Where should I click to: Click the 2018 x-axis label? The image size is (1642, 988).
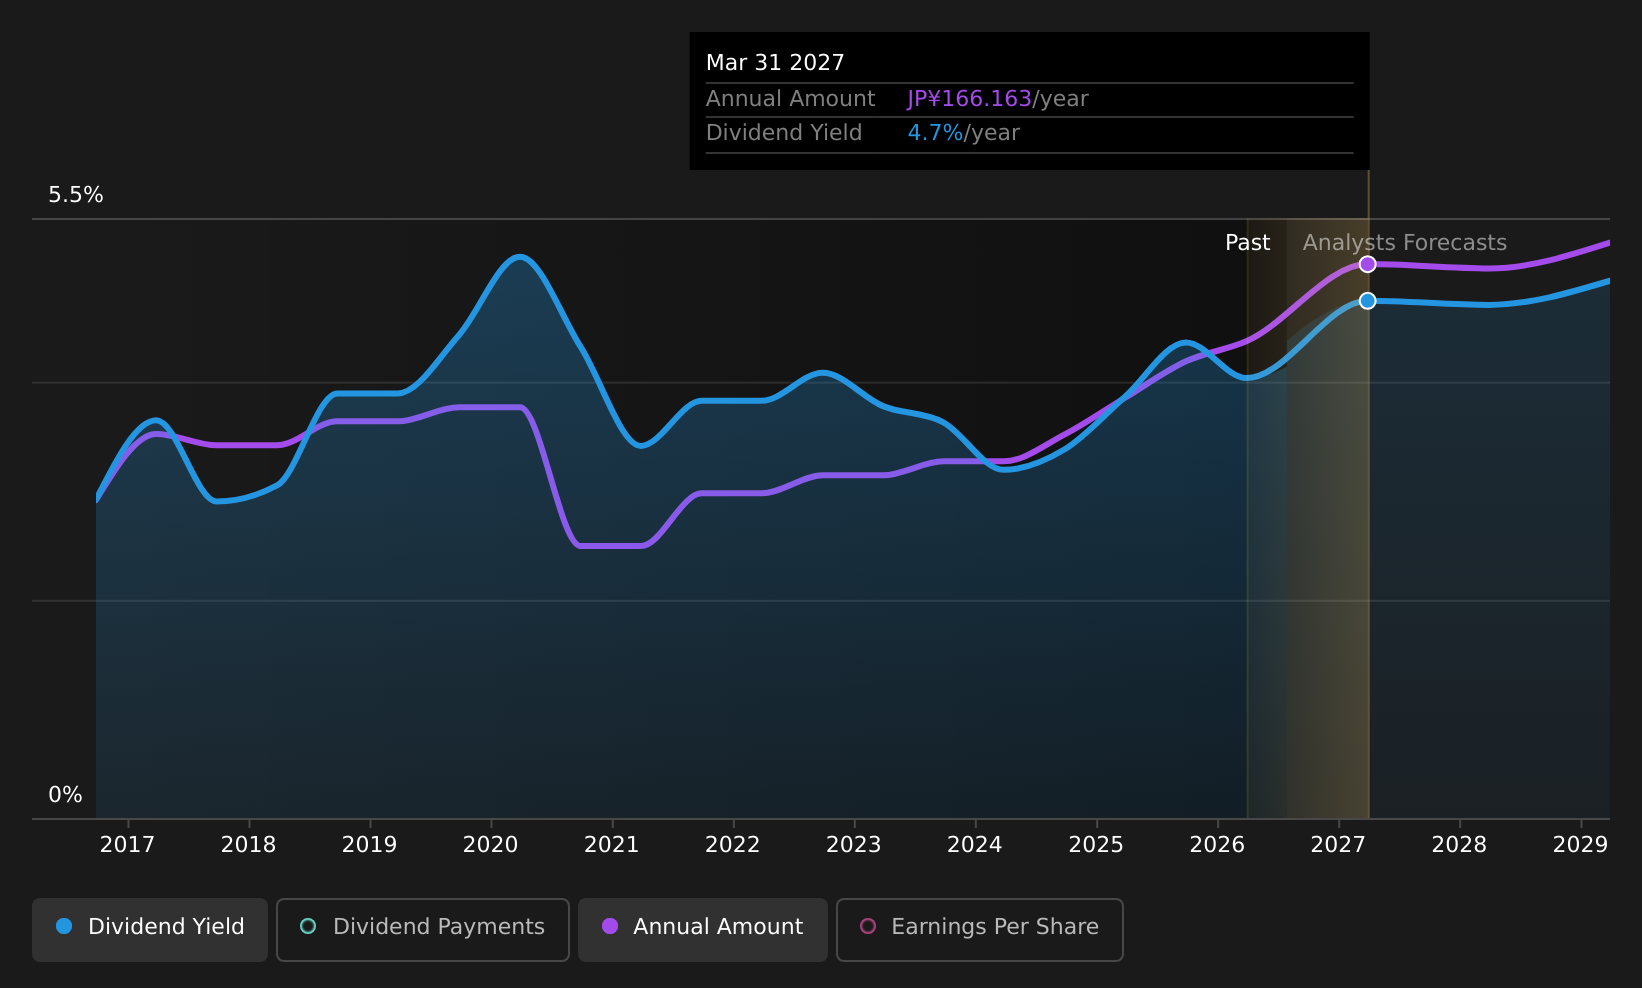(248, 845)
